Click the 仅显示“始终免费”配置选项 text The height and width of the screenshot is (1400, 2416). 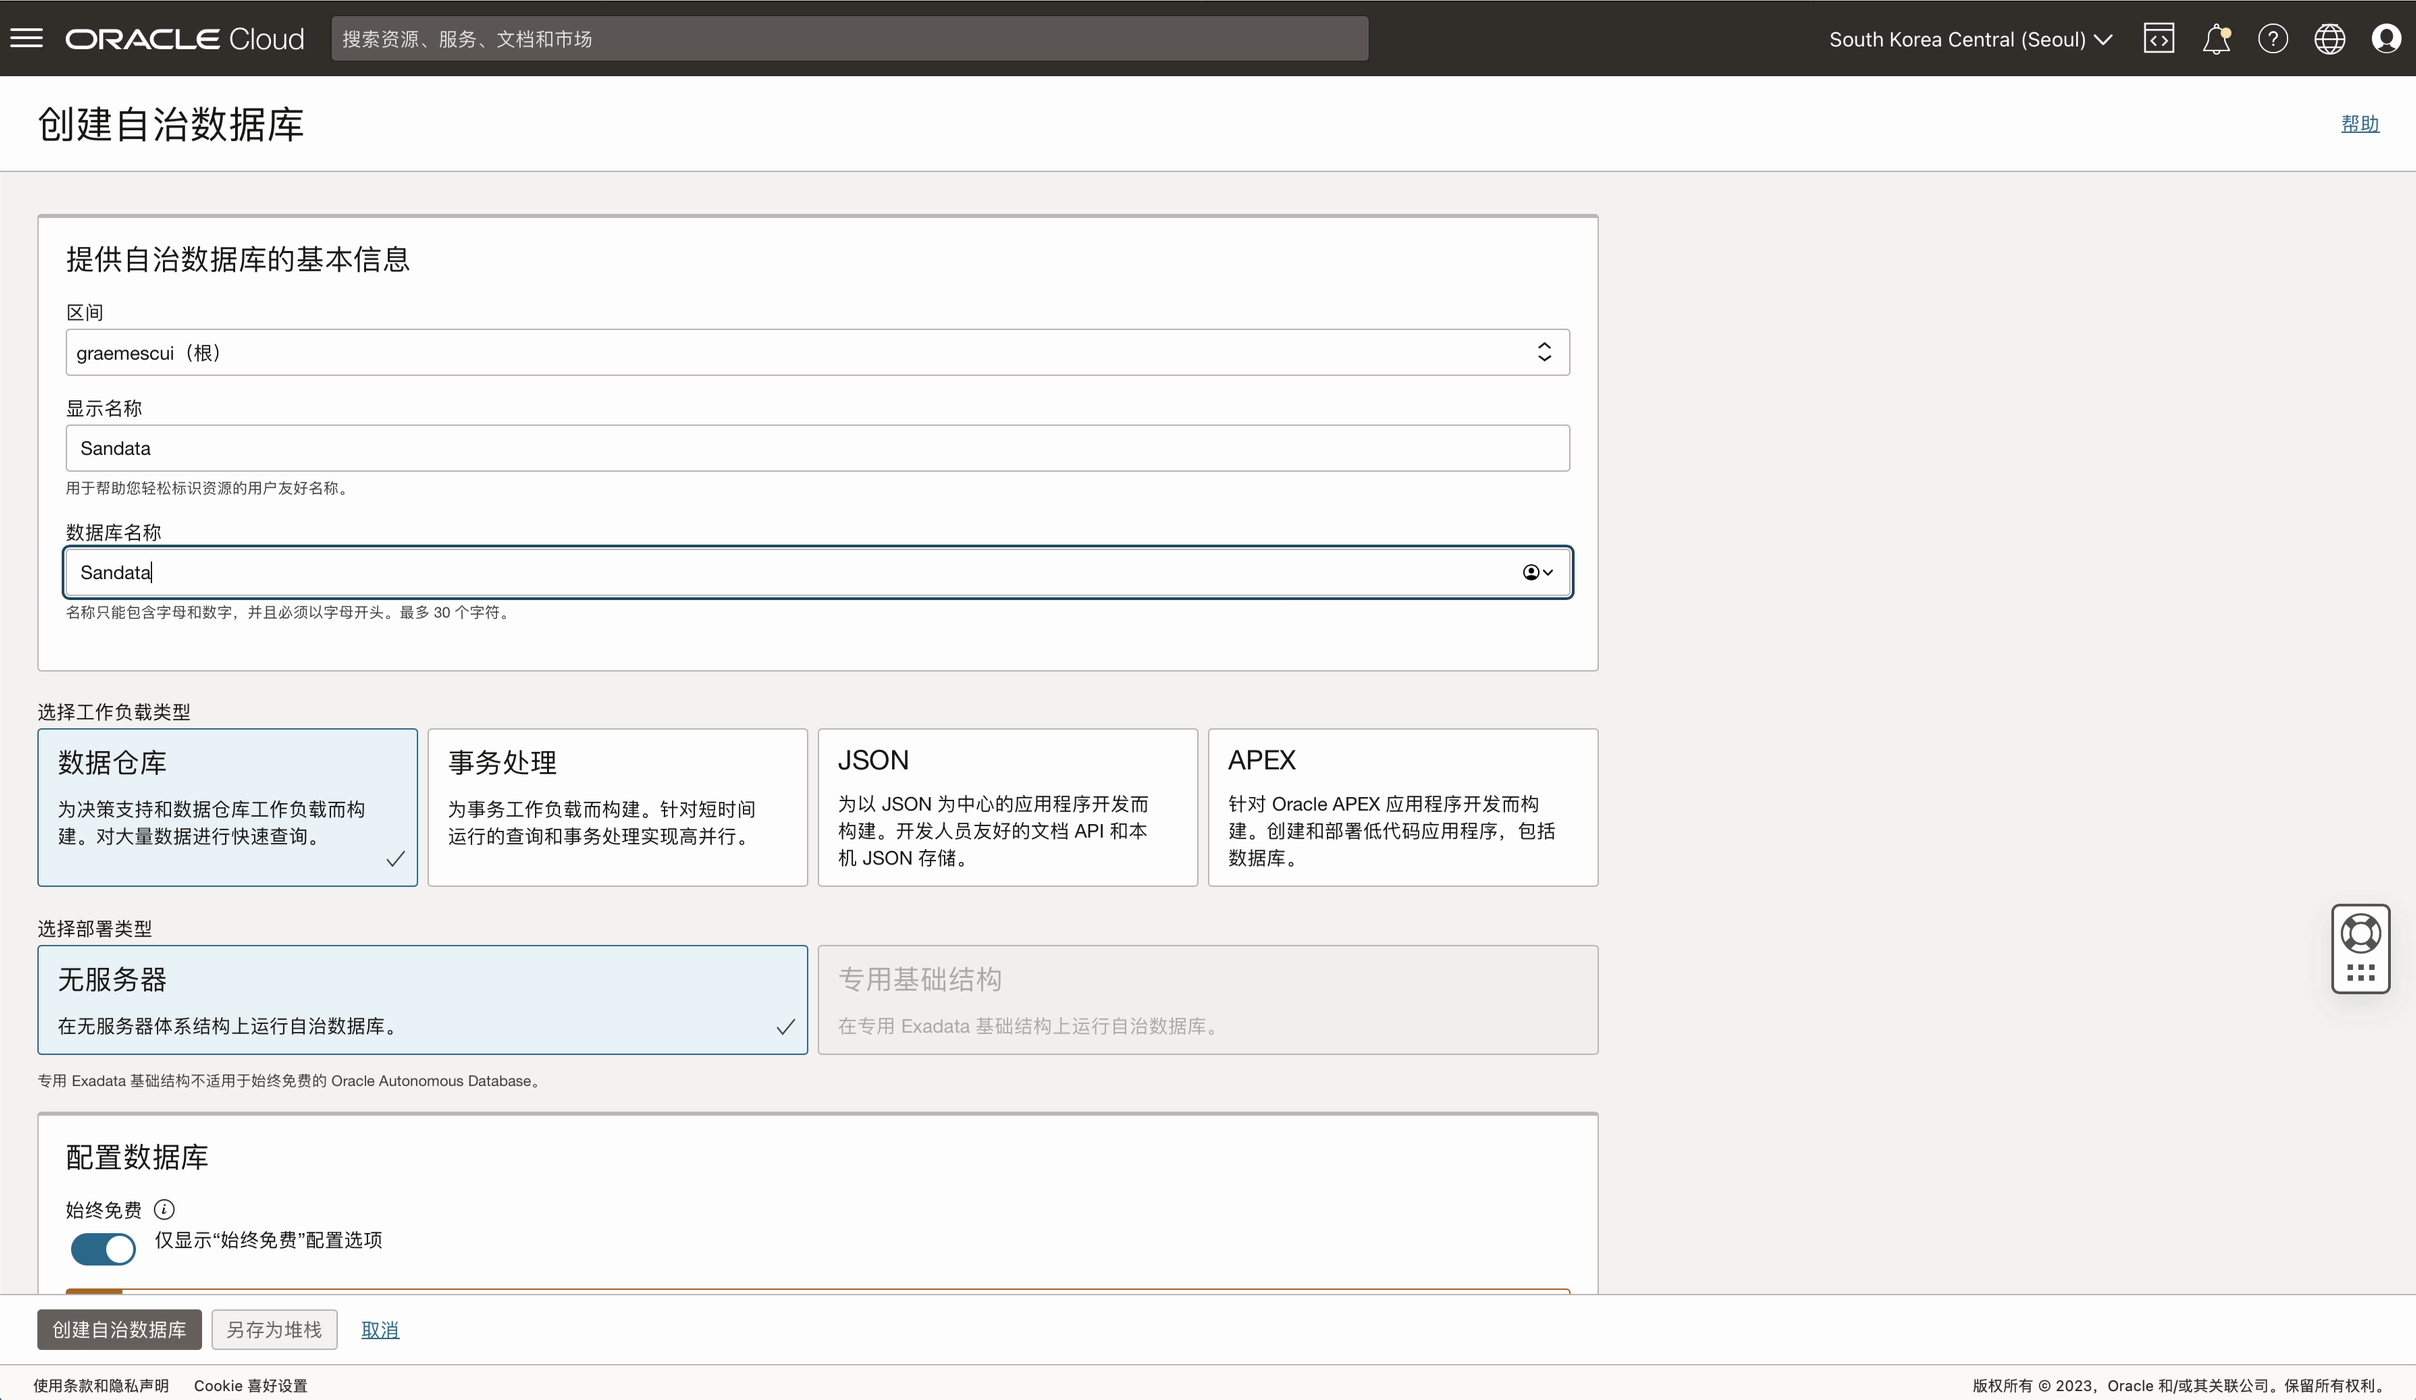click(x=268, y=1240)
